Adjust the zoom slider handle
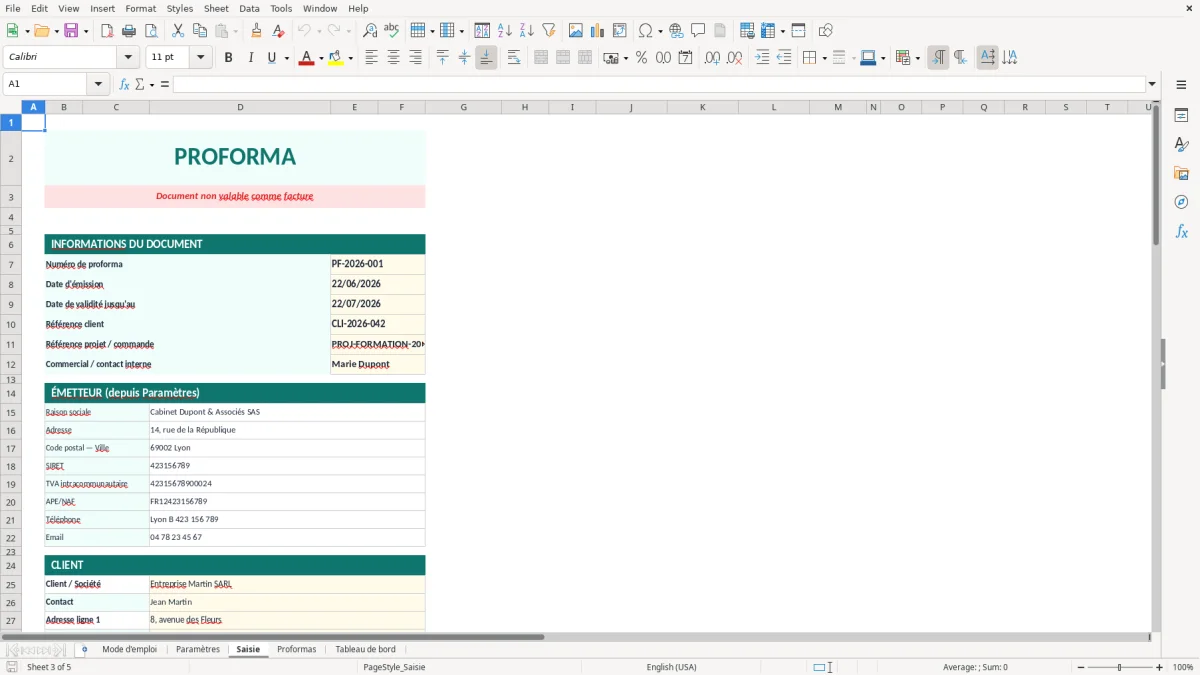 pos(1119,667)
